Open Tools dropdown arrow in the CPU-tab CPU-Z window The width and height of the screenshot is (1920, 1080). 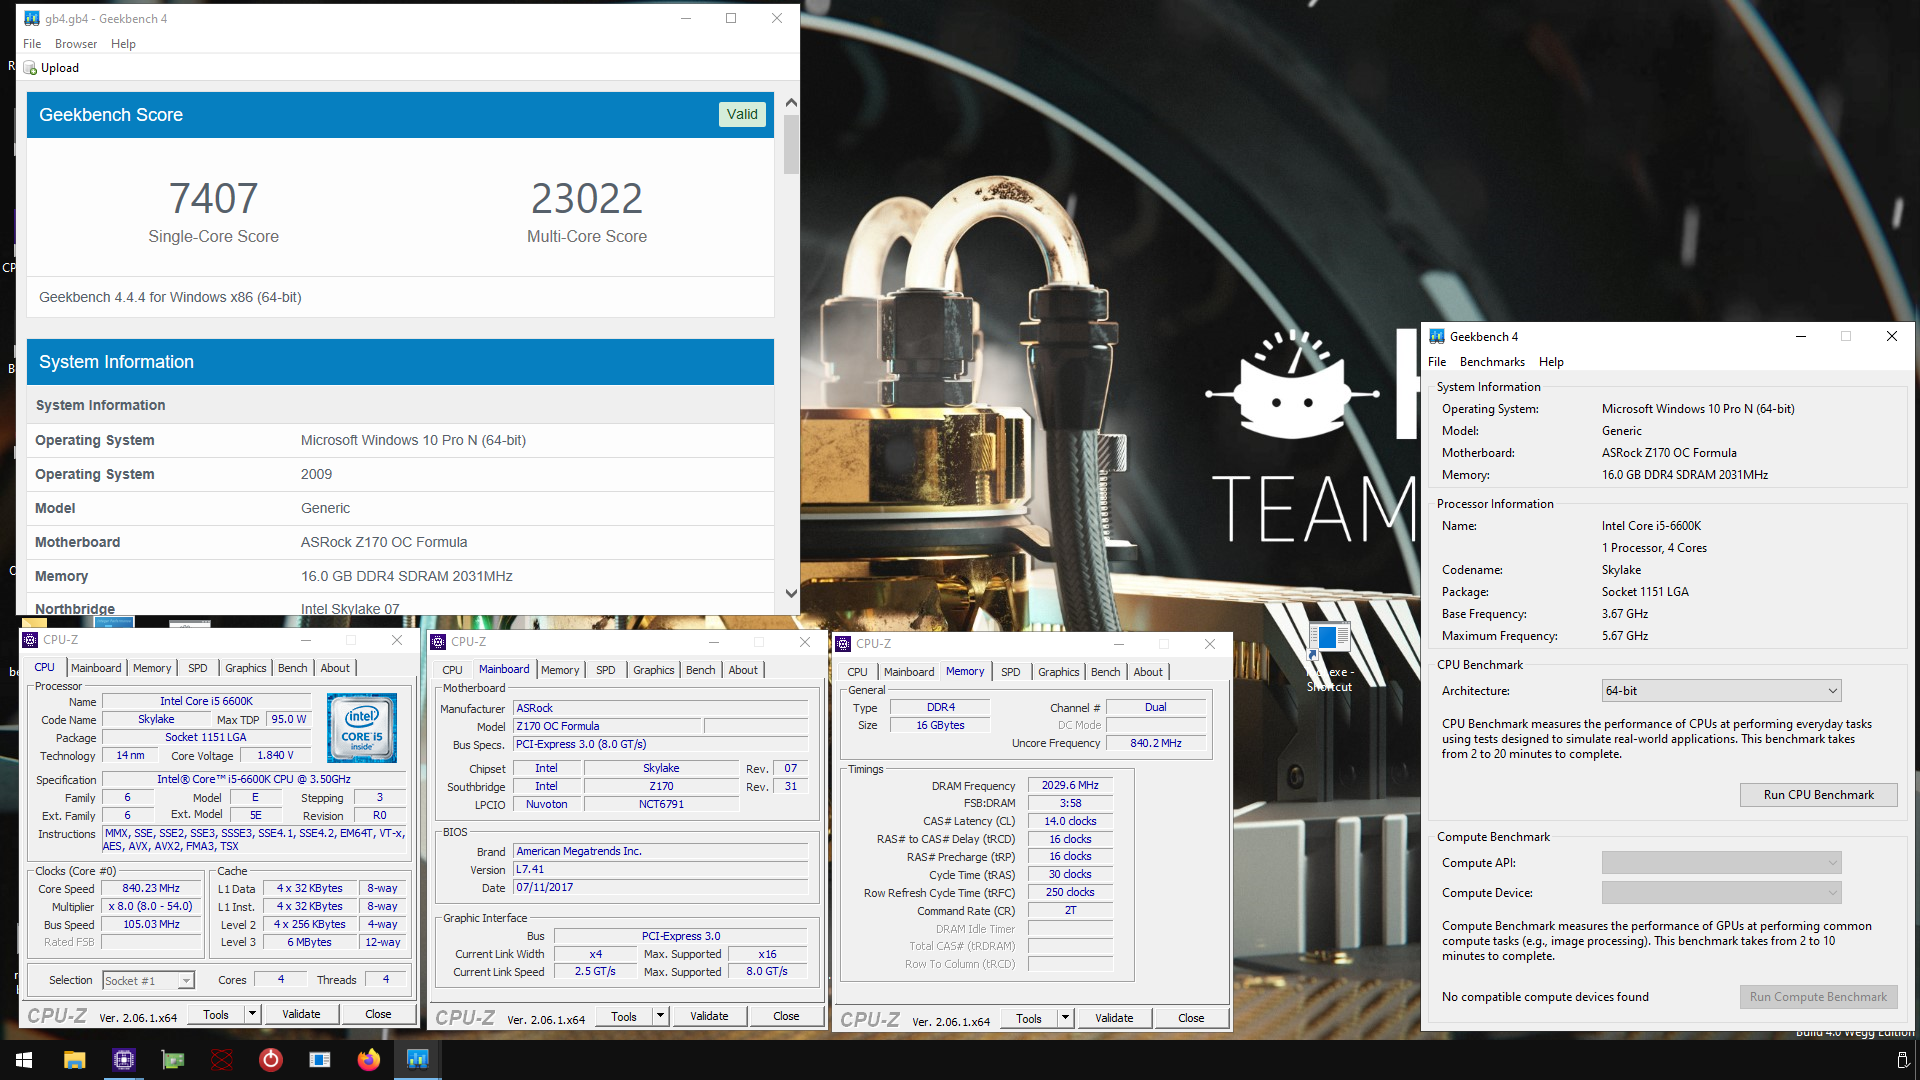pos(252,1014)
